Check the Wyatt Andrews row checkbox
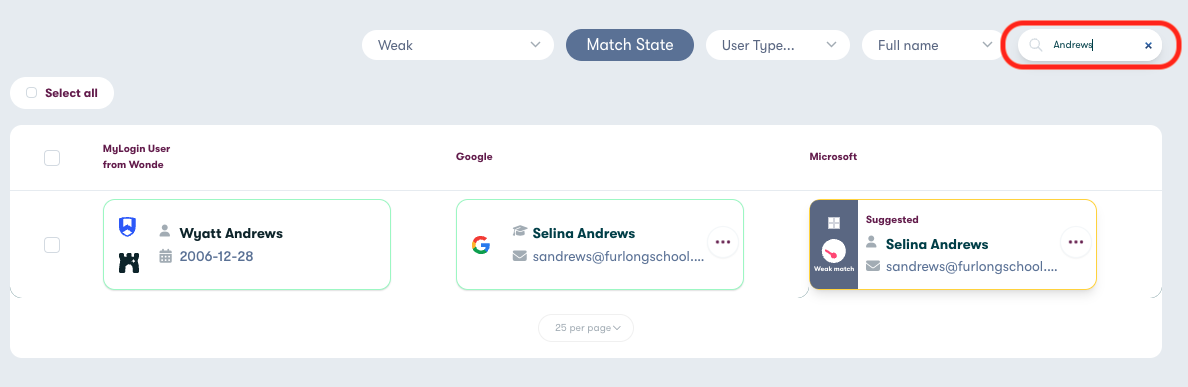1188x387 pixels. tap(52, 245)
